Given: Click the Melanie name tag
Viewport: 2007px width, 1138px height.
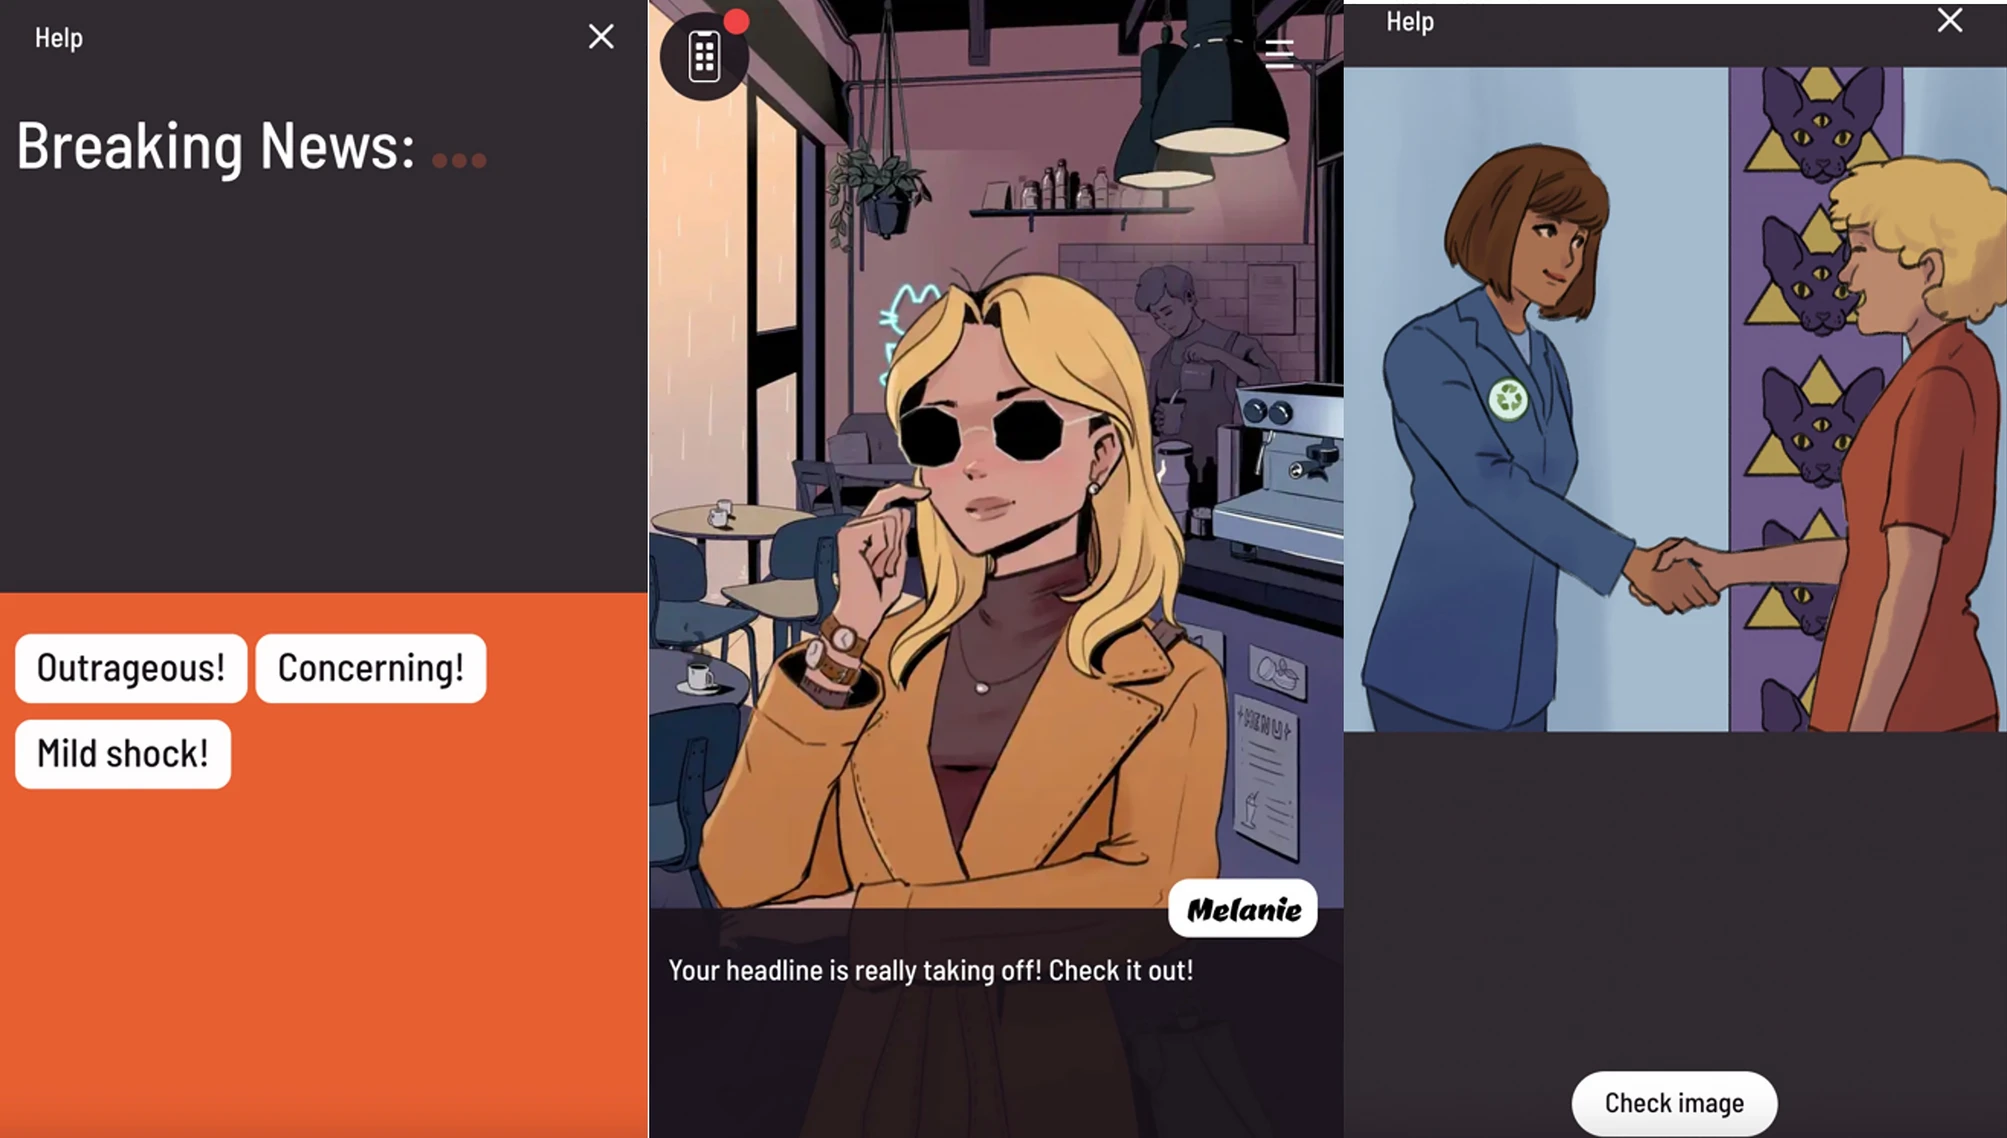Looking at the screenshot, I should pyautogui.click(x=1243, y=909).
